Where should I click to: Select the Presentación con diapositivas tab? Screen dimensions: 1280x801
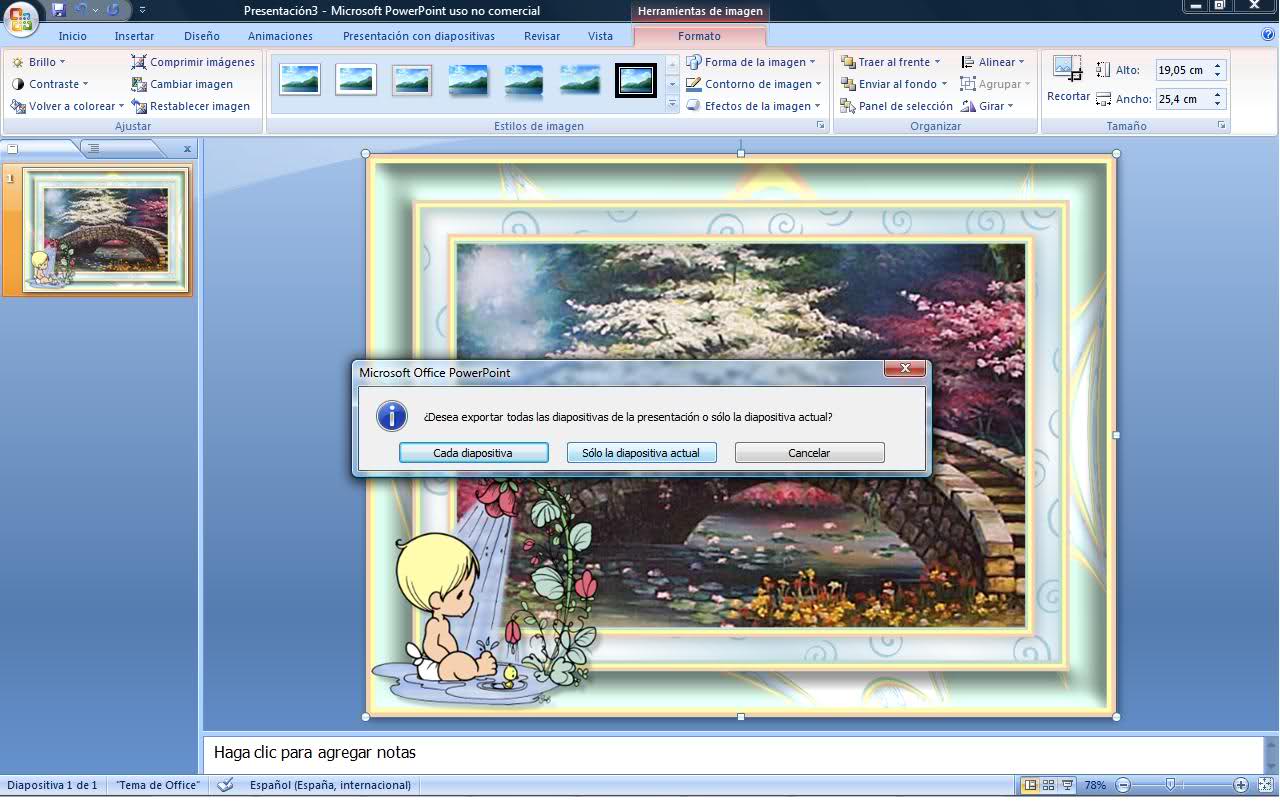pyautogui.click(x=419, y=36)
